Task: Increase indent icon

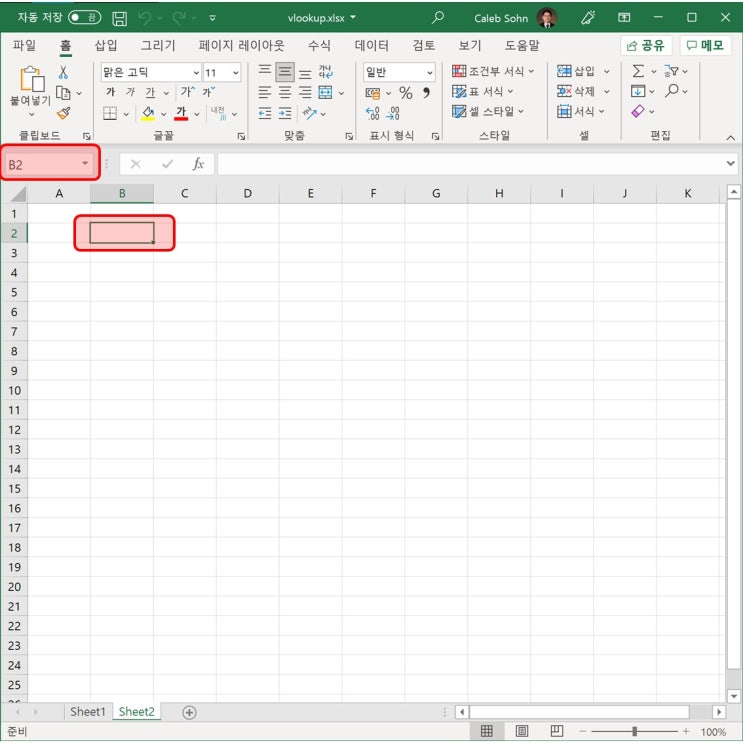Action: pyautogui.click(x=285, y=113)
